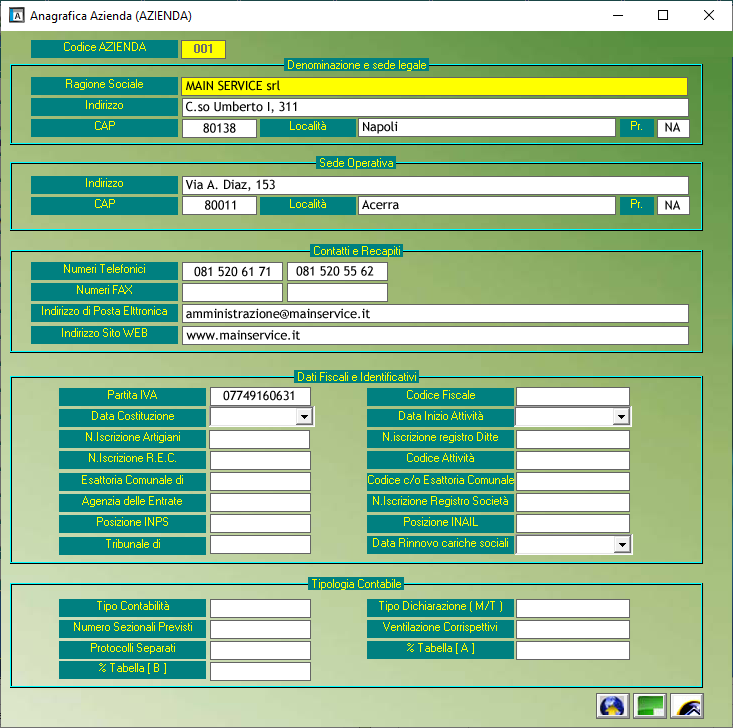Click the CAP field 80138
The height and width of the screenshot is (728, 733).
click(x=219, y=128)
